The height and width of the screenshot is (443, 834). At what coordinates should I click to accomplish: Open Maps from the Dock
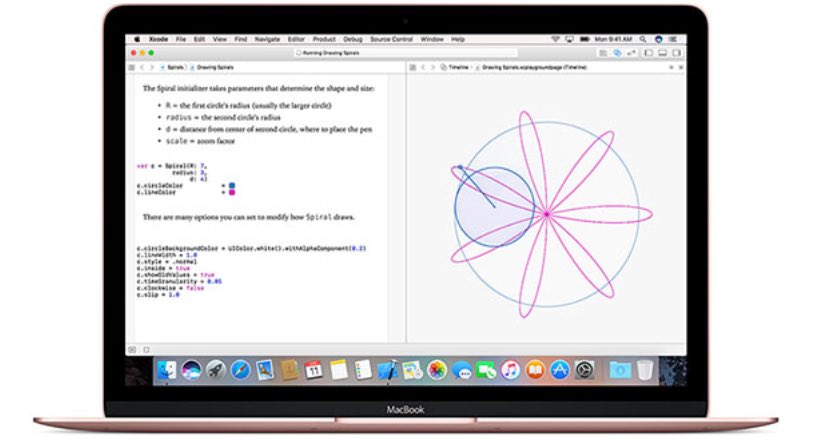point(412,369)
